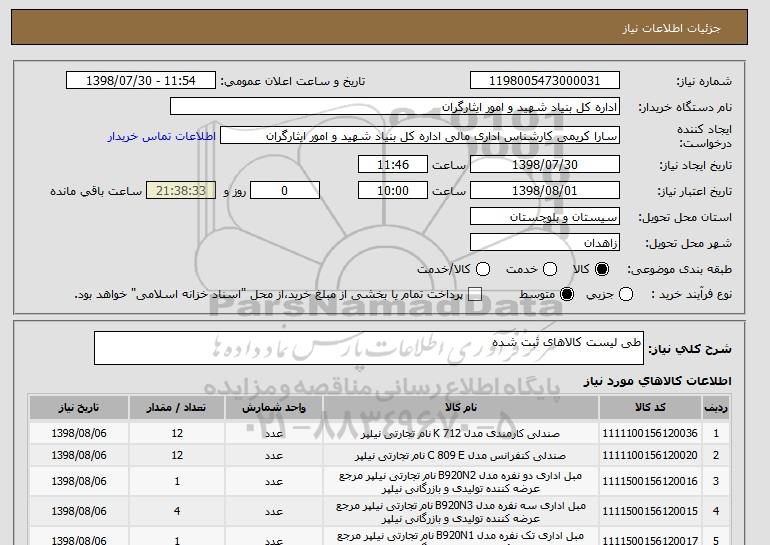Click the کد کالا column header

(650, 408)
